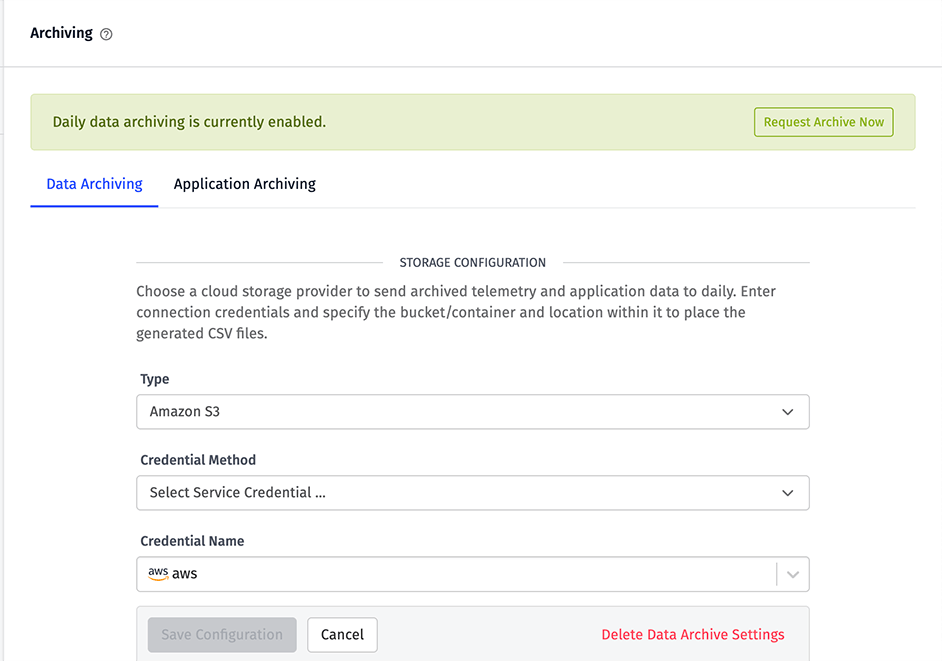Click the Credential Name label
This screenshot has height=661, width=942.
(x=192, y=541)
